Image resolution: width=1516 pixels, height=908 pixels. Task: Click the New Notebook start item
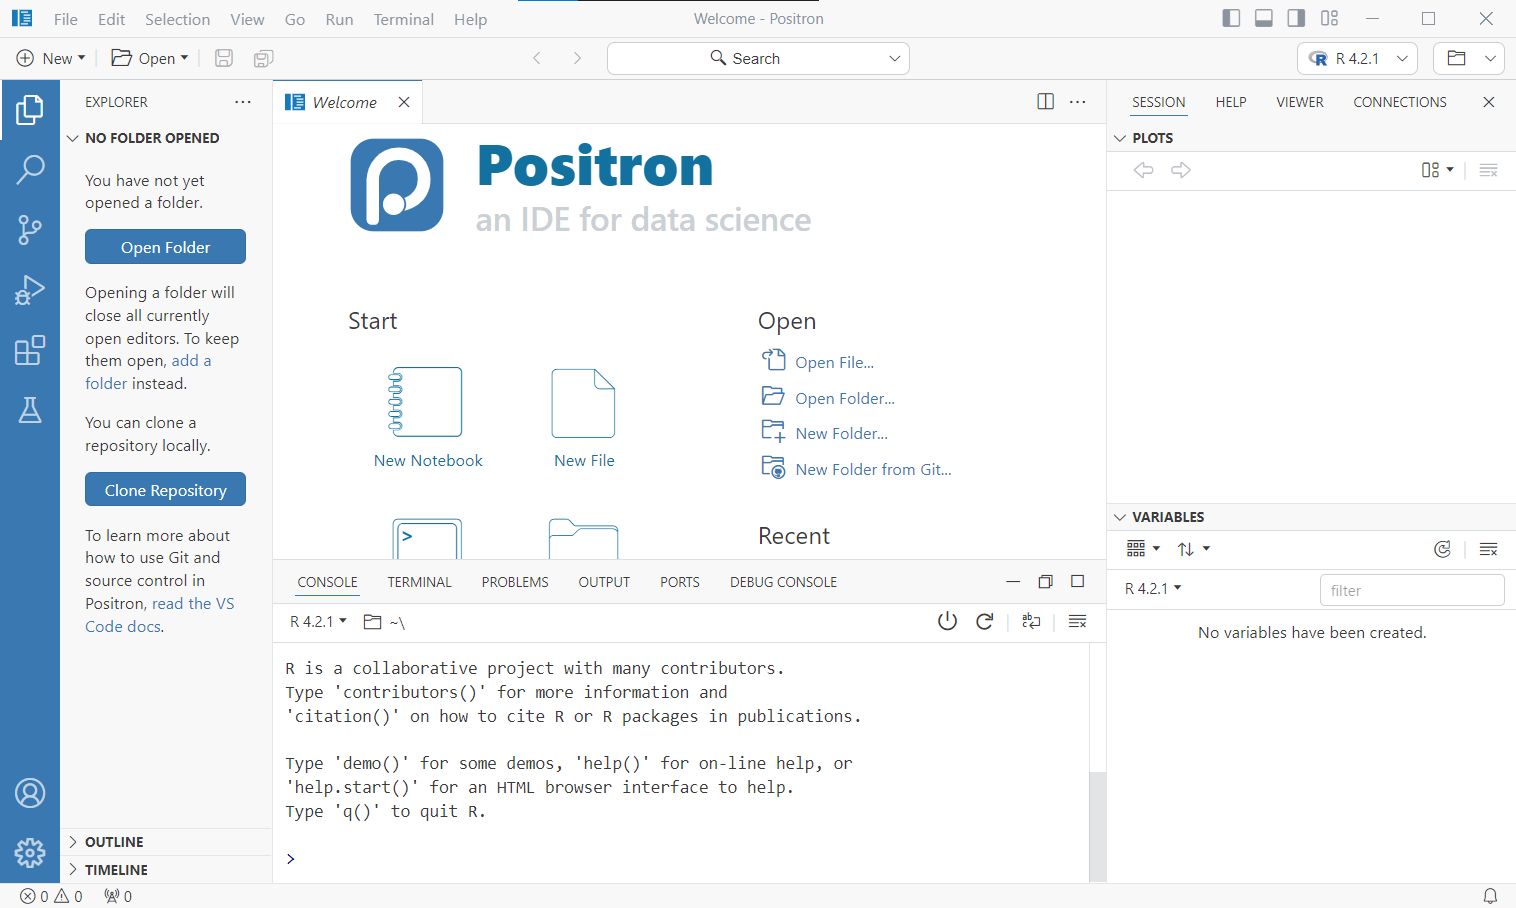428,418
